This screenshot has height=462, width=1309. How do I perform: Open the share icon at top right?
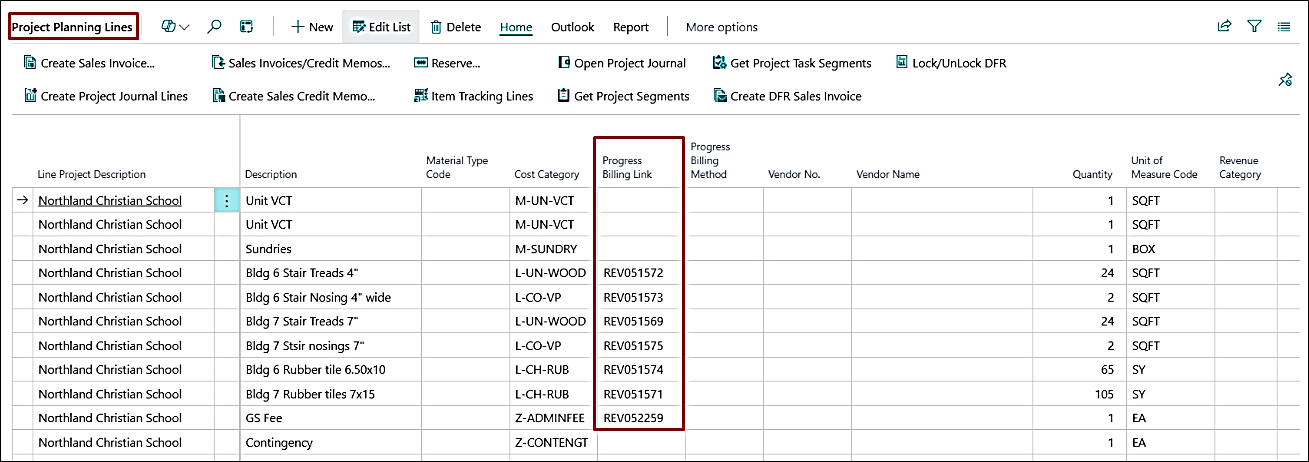1224,27
